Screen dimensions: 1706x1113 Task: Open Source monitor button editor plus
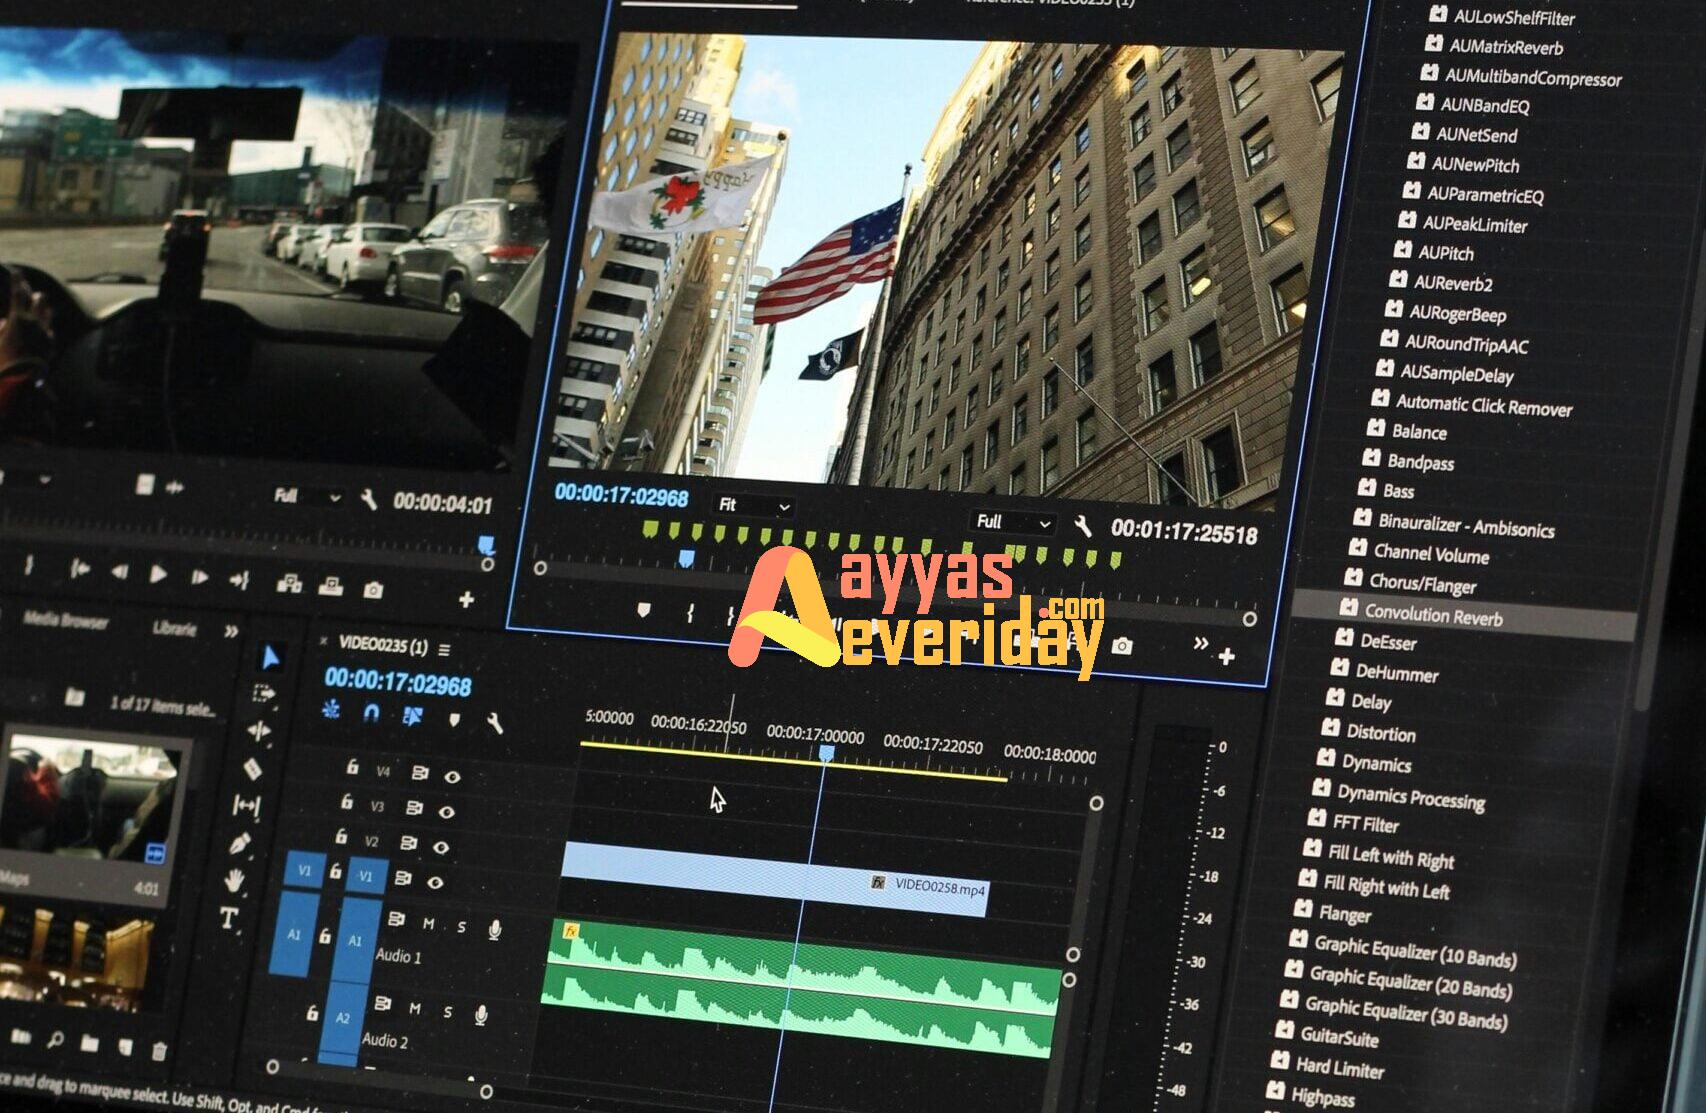[466, 599]
